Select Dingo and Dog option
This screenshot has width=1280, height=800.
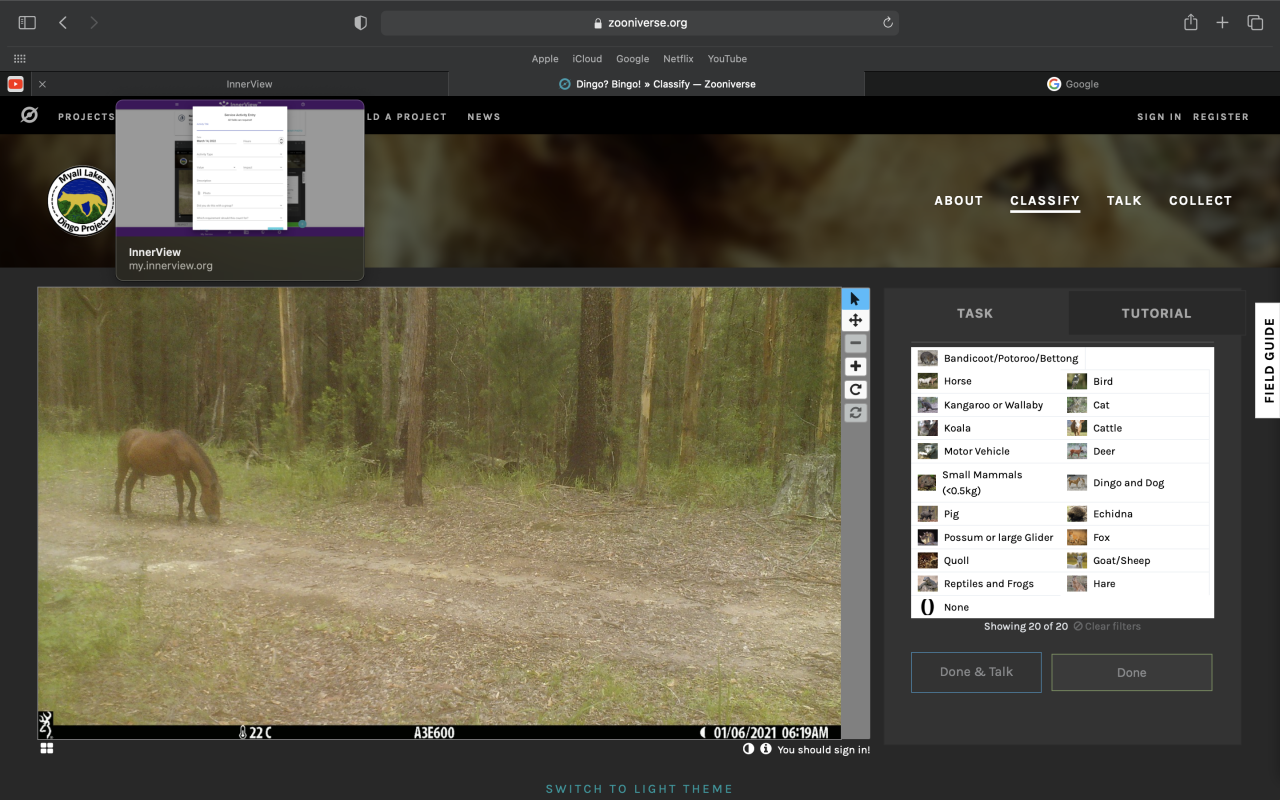1128,483
